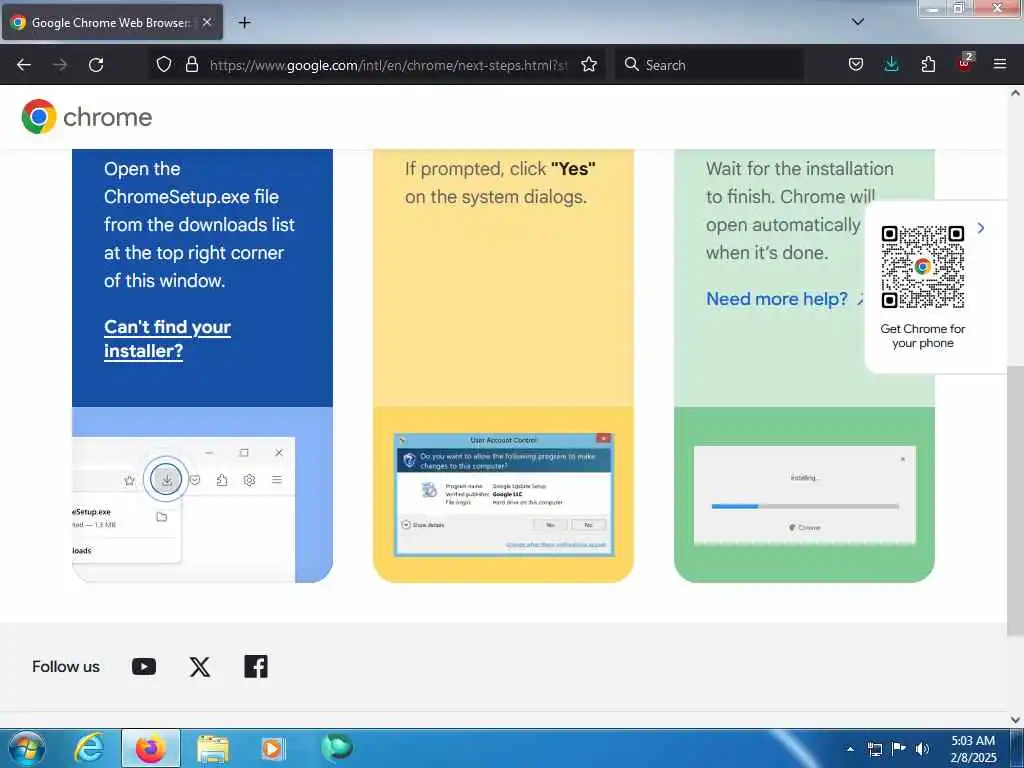The image size is (1024, 768).
Task: Open the extensions puzzle icon
Action: tap(928, 65)
